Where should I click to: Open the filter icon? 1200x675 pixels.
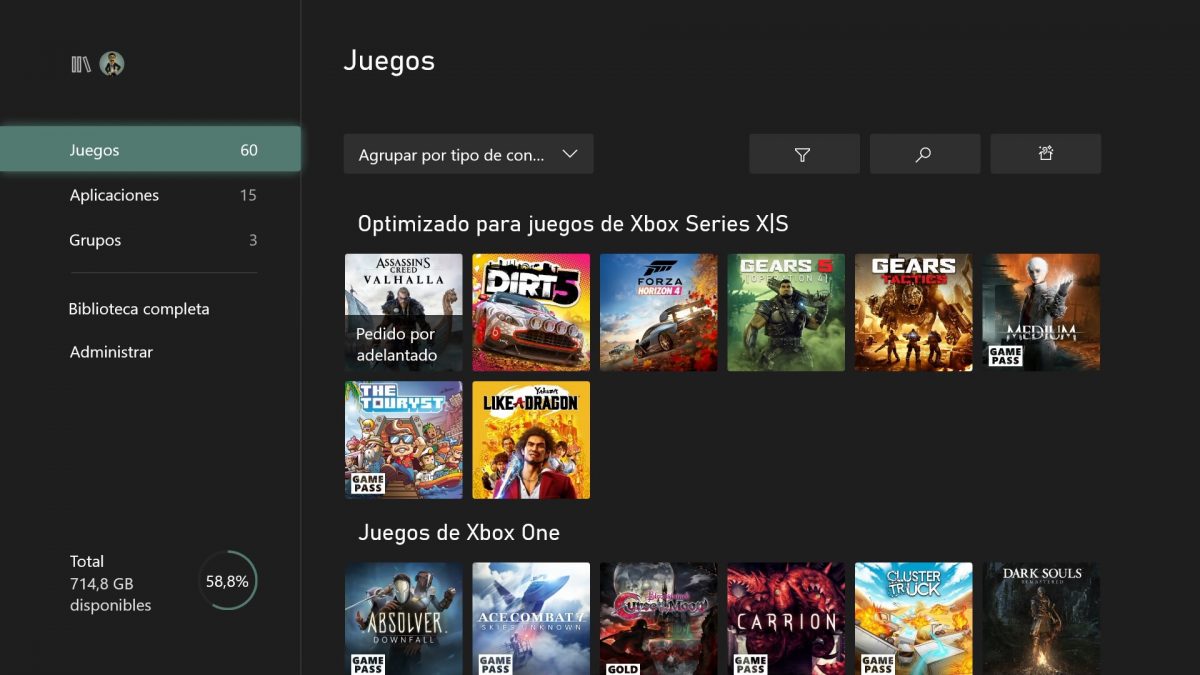tap(804, 153)
